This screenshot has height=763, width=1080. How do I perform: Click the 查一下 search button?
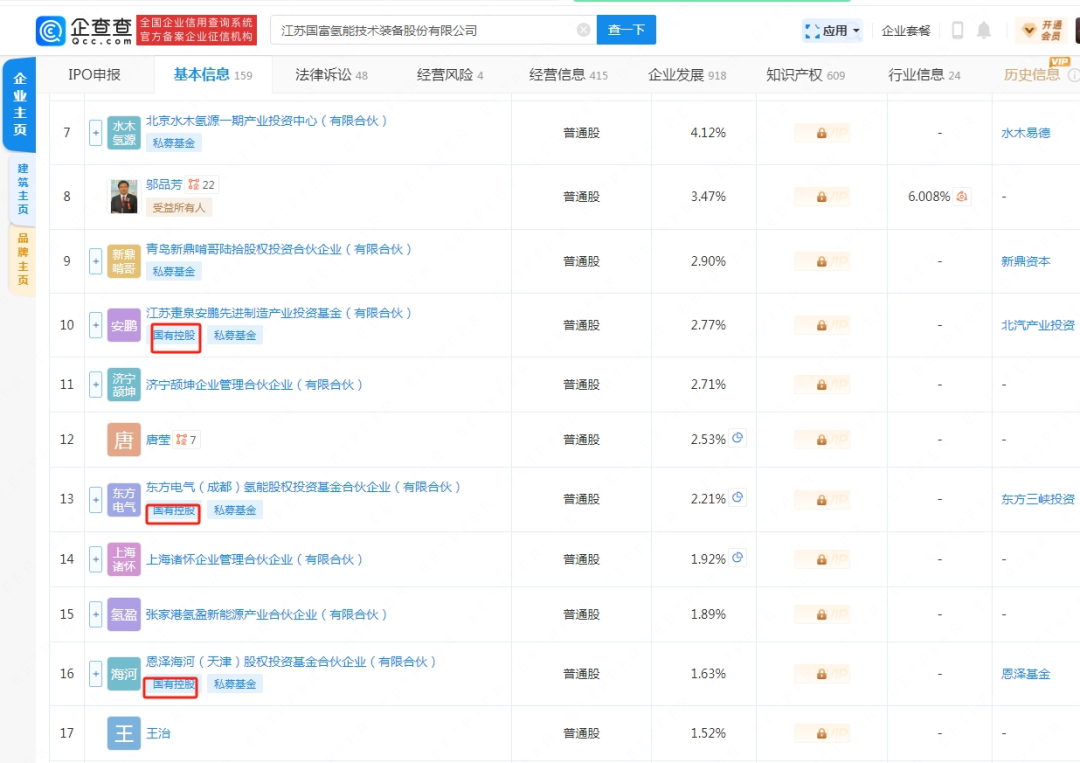pos(626,30)
